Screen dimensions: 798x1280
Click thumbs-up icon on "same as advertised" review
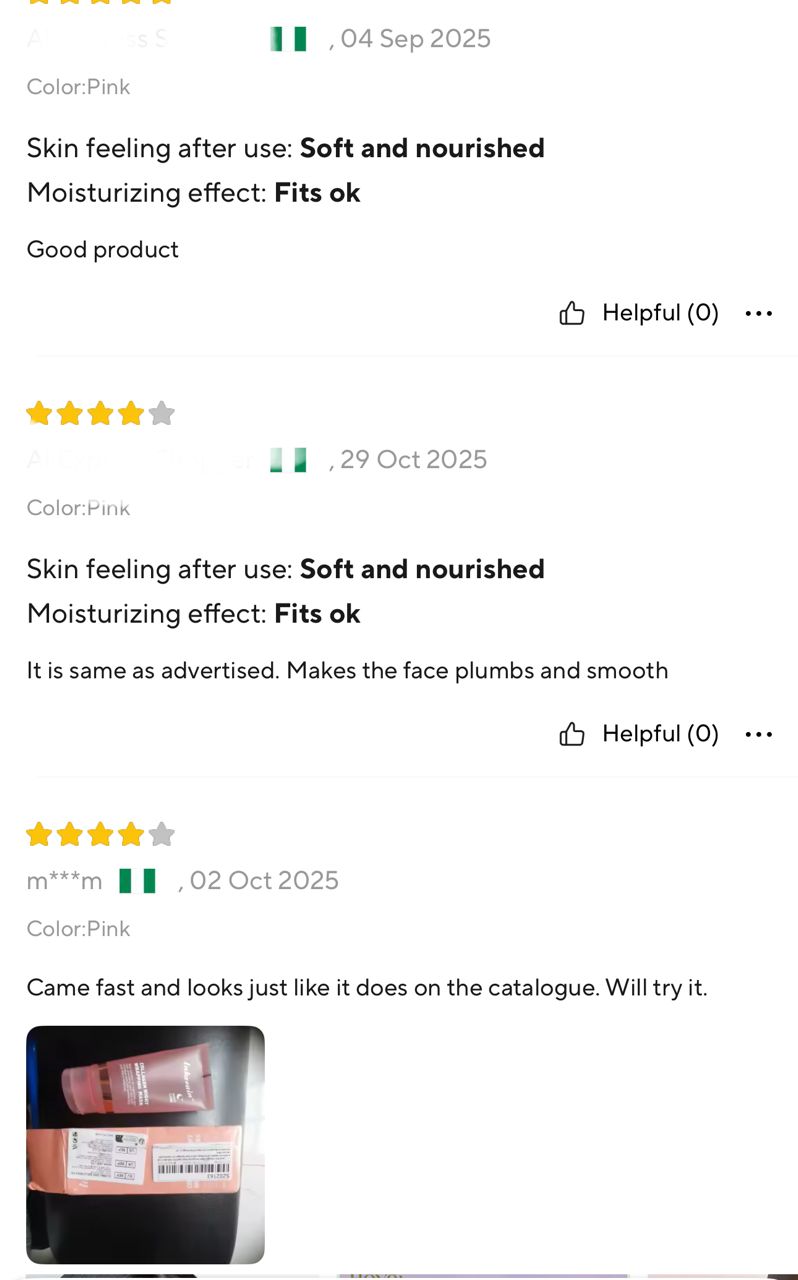(572, 735)
